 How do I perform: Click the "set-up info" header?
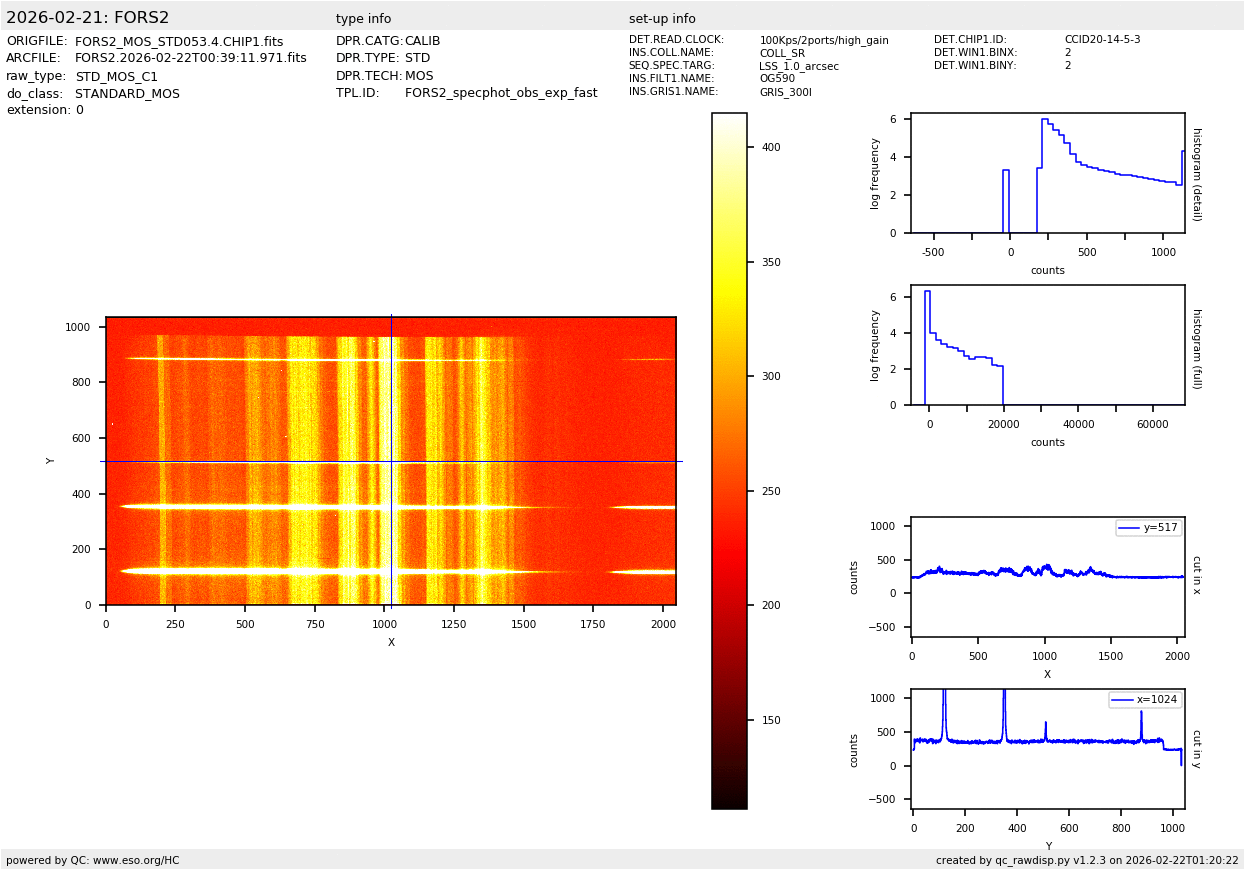[662, 19]
